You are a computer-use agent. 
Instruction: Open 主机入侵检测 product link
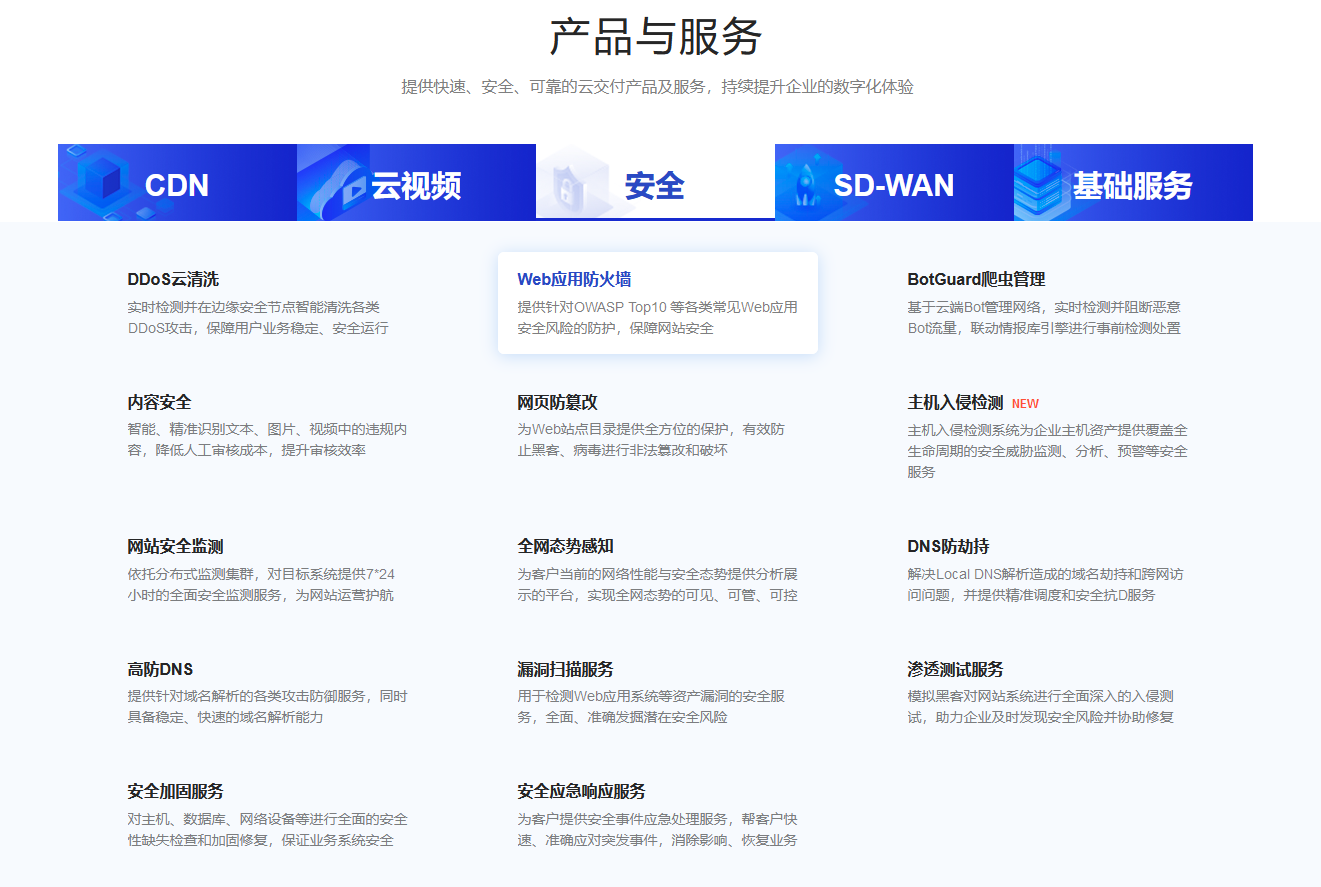point(955,402)
